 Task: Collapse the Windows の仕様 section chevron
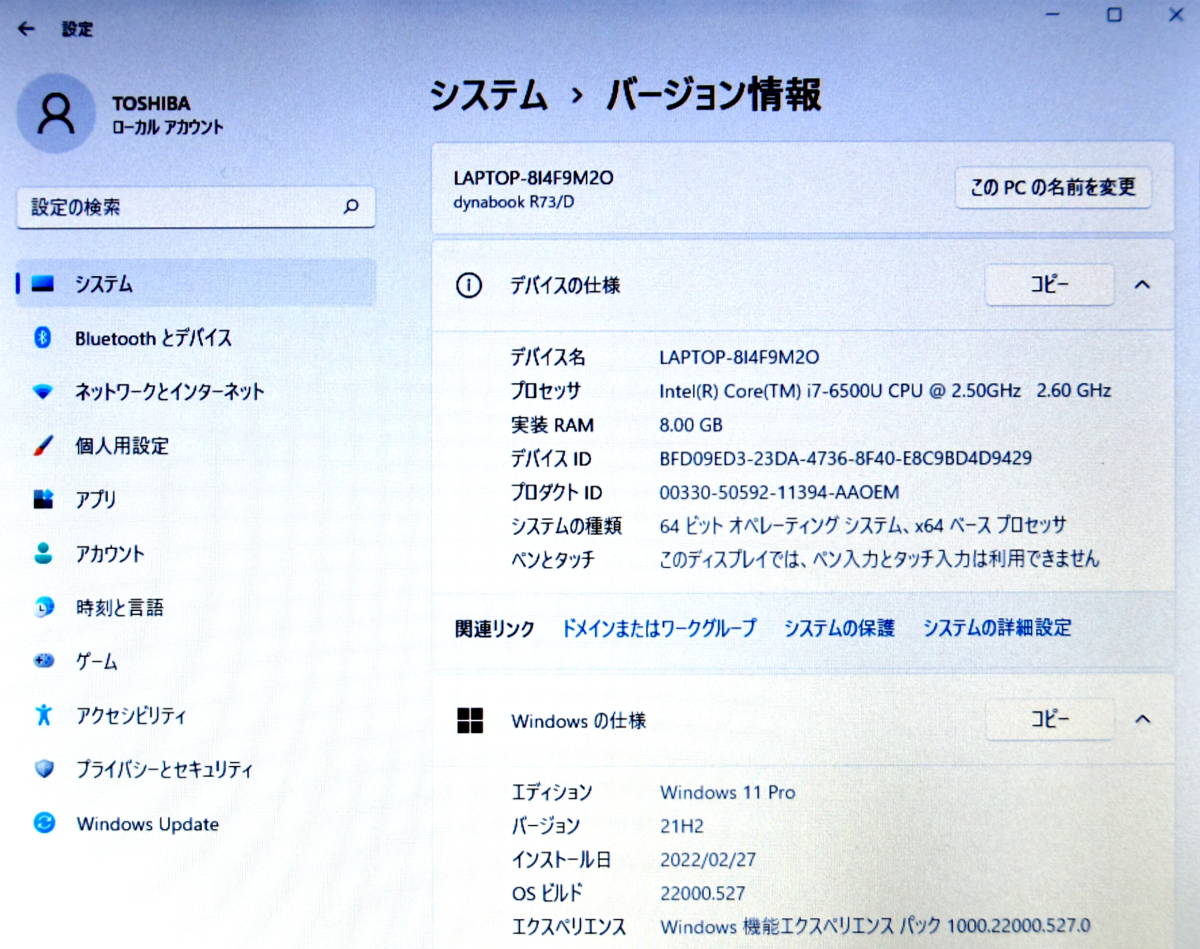click(x=1143, y=719)
